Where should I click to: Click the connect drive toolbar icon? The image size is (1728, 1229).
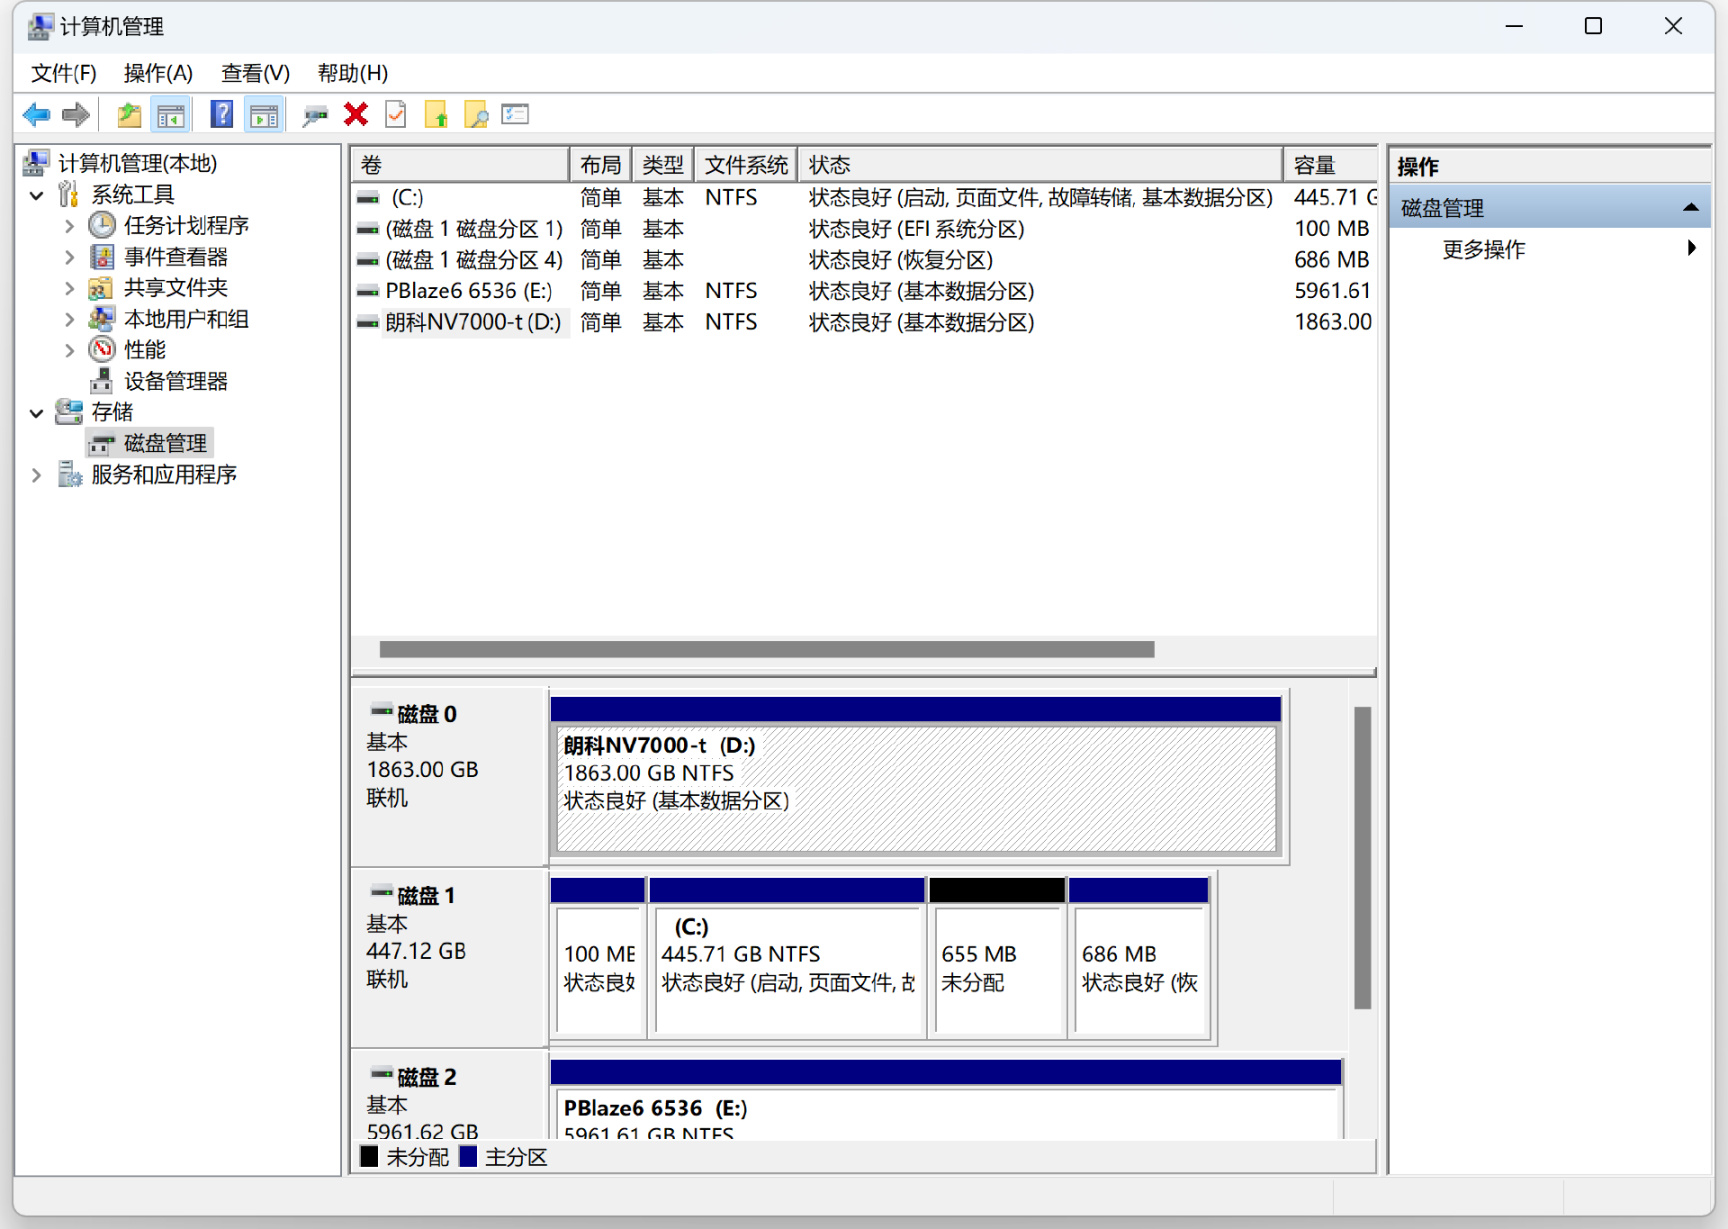pos(315,115)
